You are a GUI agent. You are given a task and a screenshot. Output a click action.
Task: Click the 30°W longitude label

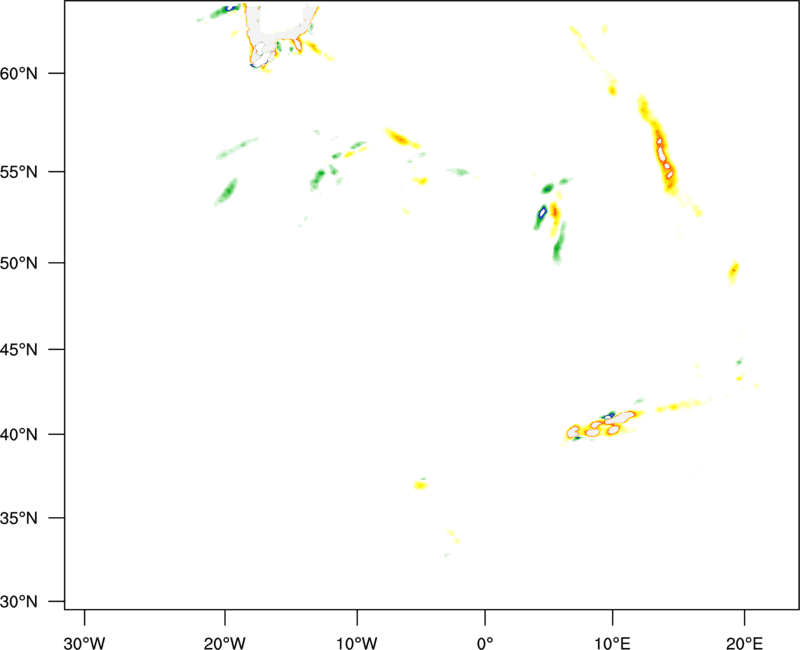click(85, 643)
